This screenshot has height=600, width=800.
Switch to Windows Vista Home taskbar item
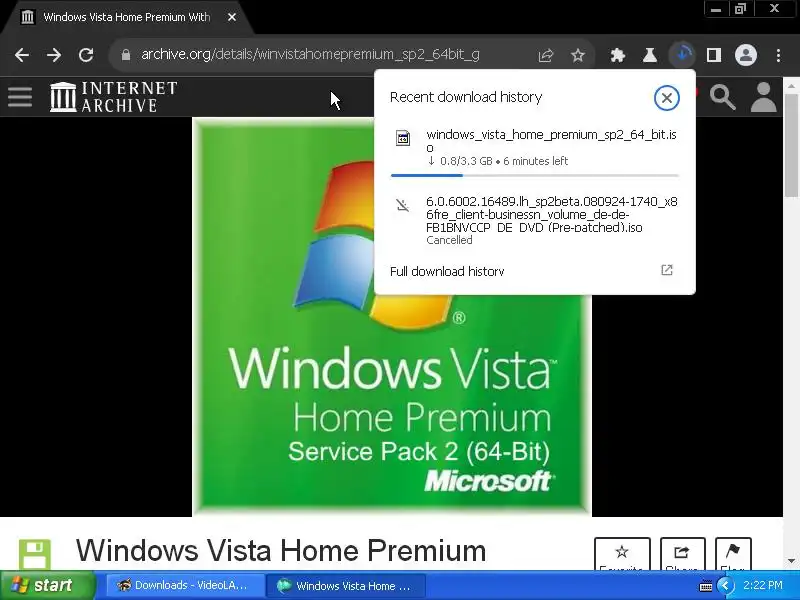(345, 586)
